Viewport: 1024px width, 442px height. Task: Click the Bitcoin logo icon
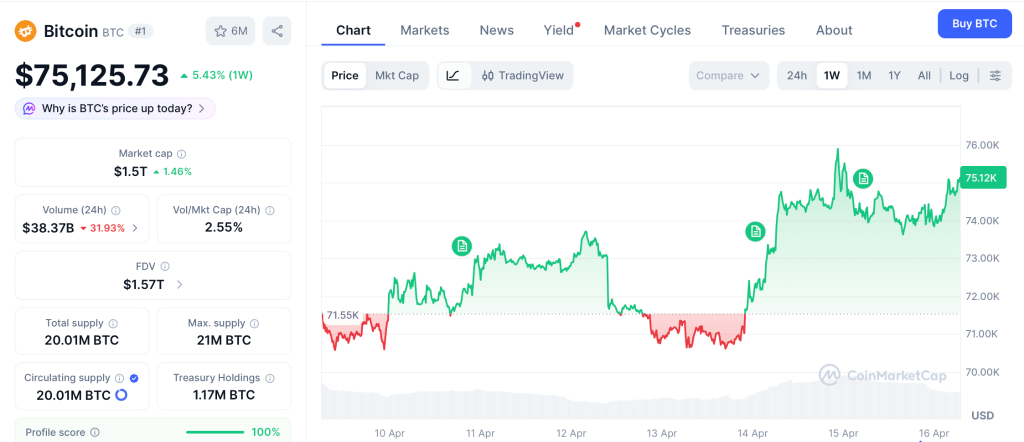[25, 31]
